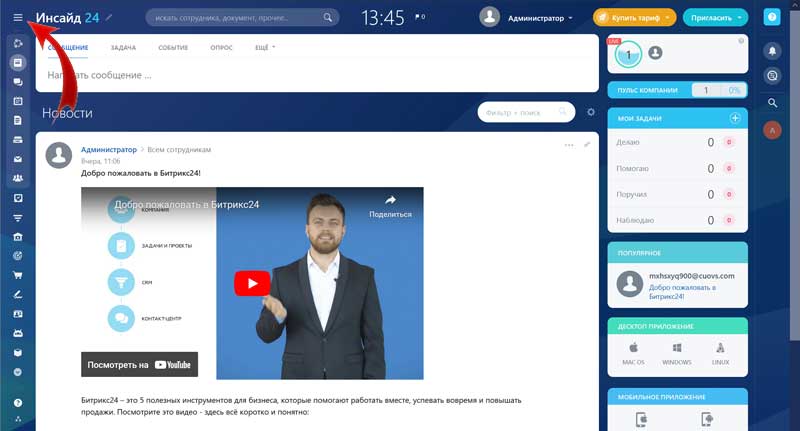The height and width of the screenshot is (431, 800).
Task: Open the sites house icon in sidebar
Action: click(18, 237)
